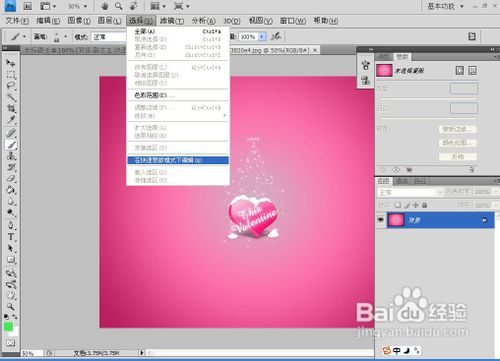The height and width of the screenshot is (361, 500).
Task: Open the Layers panel blend mode dropdown
Action: point(410,192)
